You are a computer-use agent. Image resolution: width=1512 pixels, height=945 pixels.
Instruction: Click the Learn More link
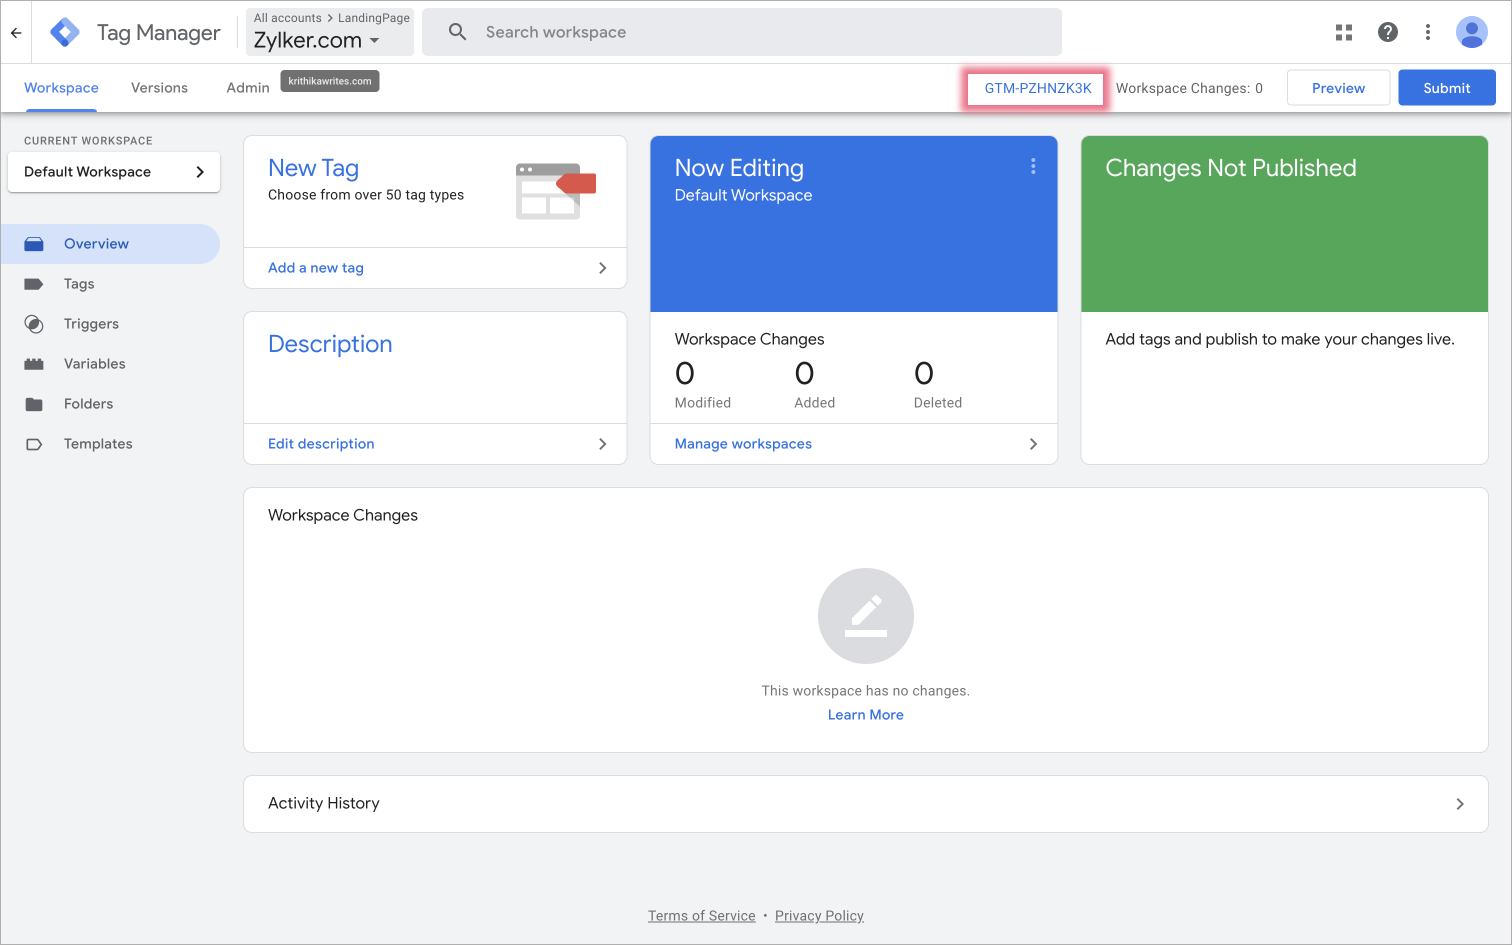pyautogui.click(x=865, y=715)
